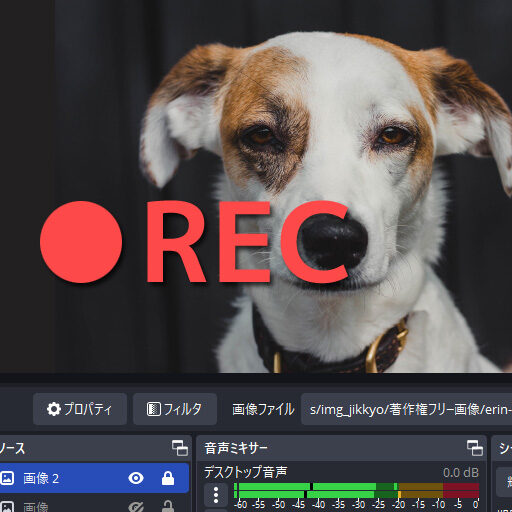
Task: Click the image type icon beside 画像
Action: tap(7, 506)
